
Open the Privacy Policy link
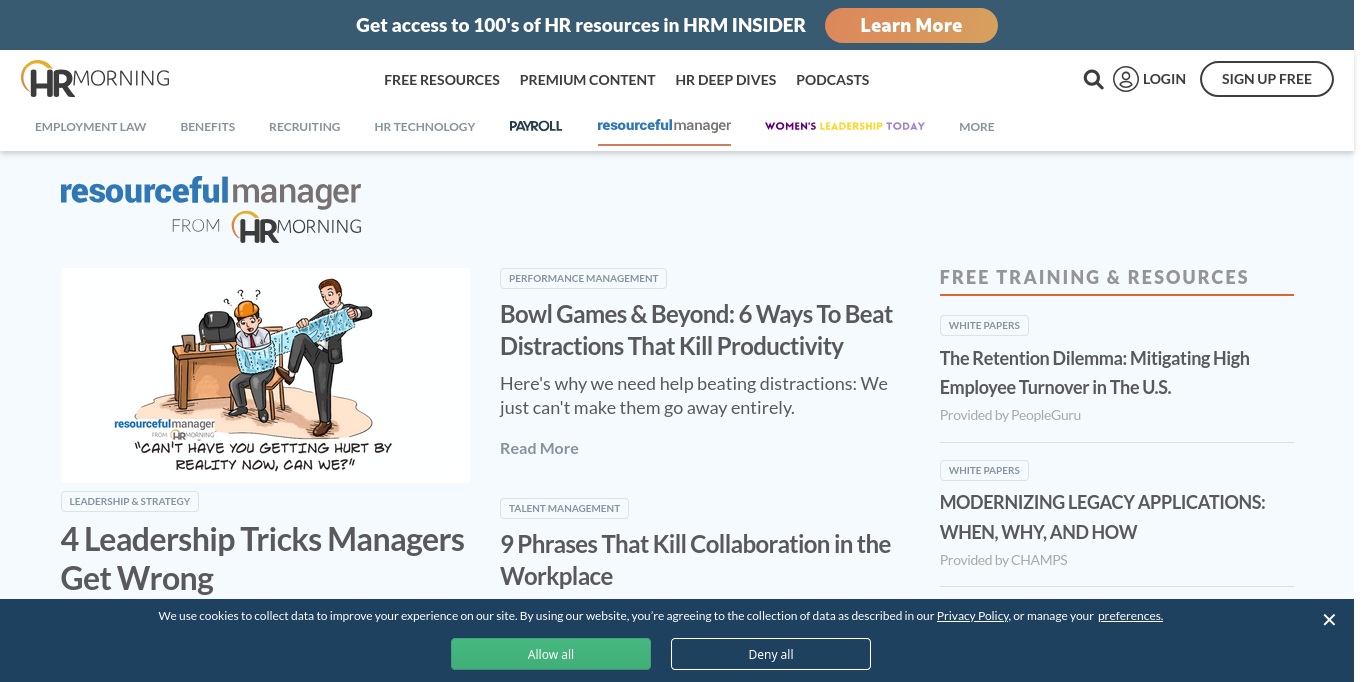[x=973, y=616]
